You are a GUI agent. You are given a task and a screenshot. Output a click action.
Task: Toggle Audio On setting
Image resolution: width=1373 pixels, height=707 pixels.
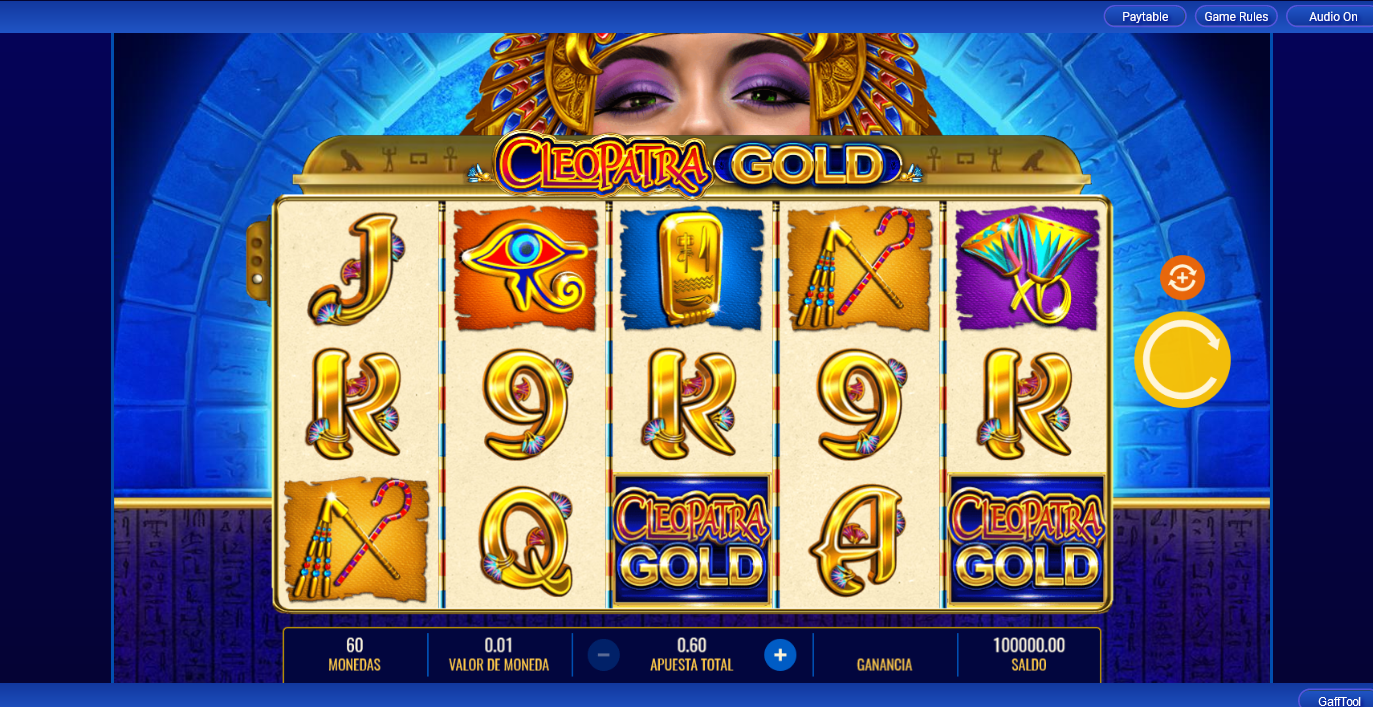(1332, 17)
